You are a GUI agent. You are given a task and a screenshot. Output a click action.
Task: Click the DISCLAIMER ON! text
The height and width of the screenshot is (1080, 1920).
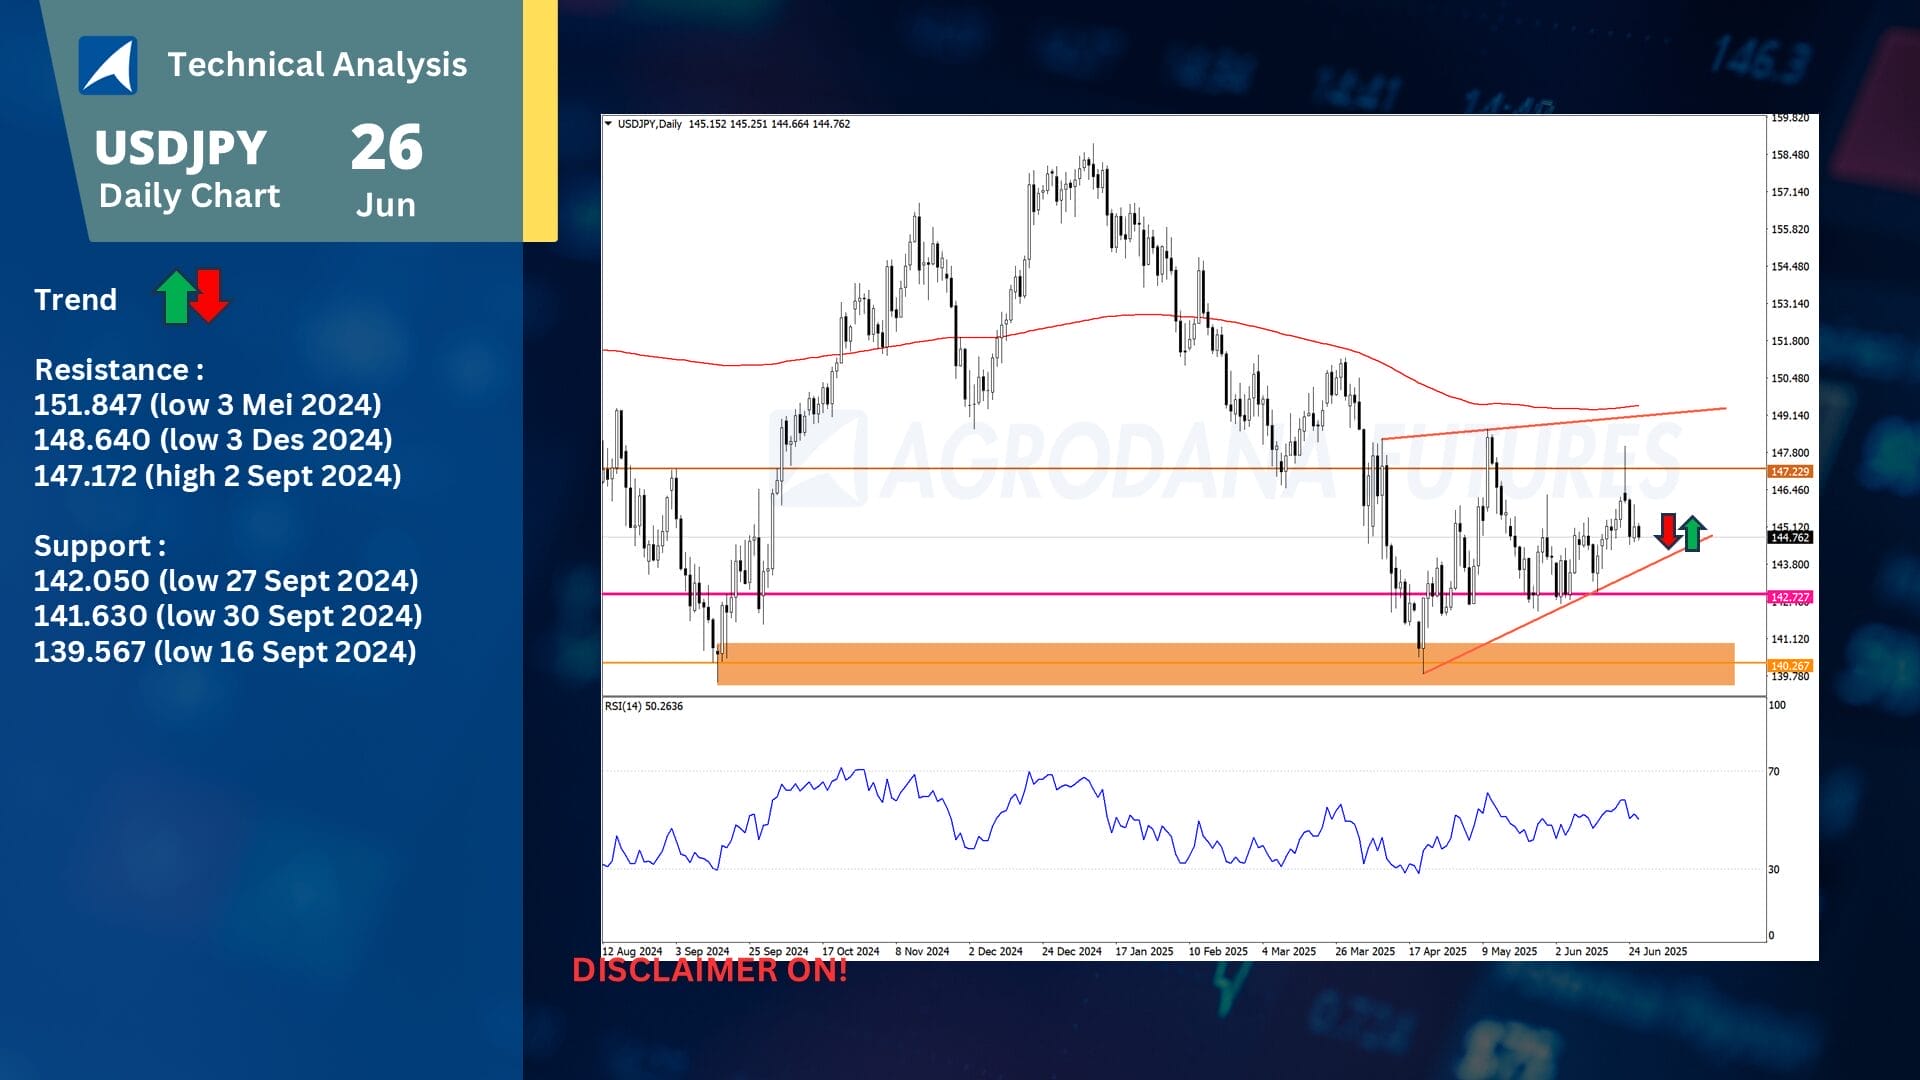point(709,970)
